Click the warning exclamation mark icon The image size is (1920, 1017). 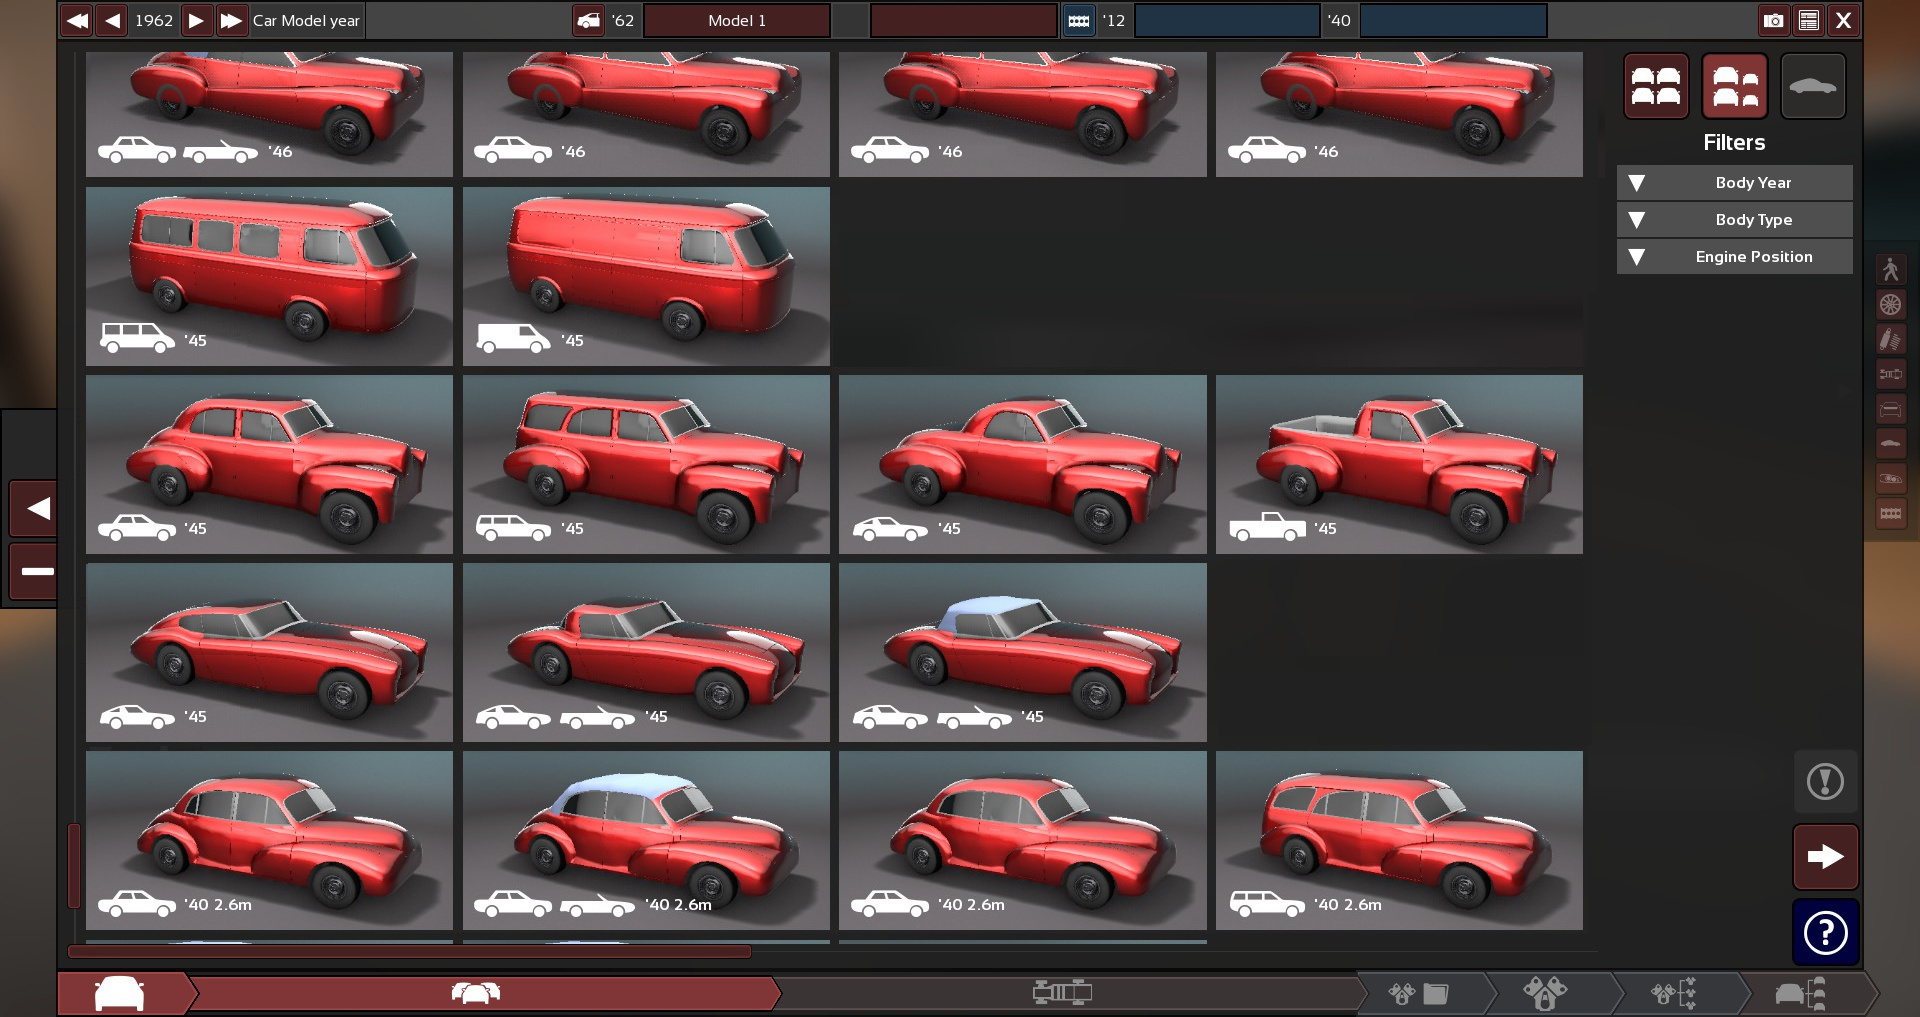(1825, 781)
